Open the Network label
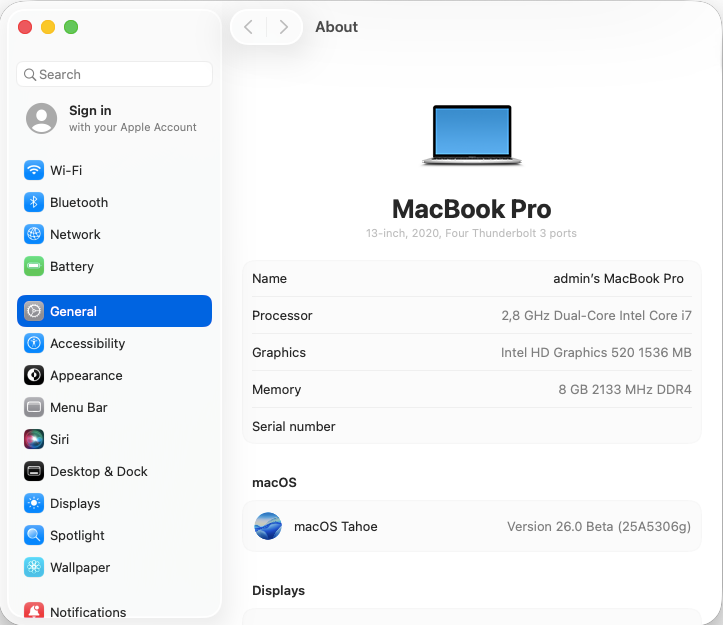This screenshot has height=625, width=723. click(x=75, y=234)
